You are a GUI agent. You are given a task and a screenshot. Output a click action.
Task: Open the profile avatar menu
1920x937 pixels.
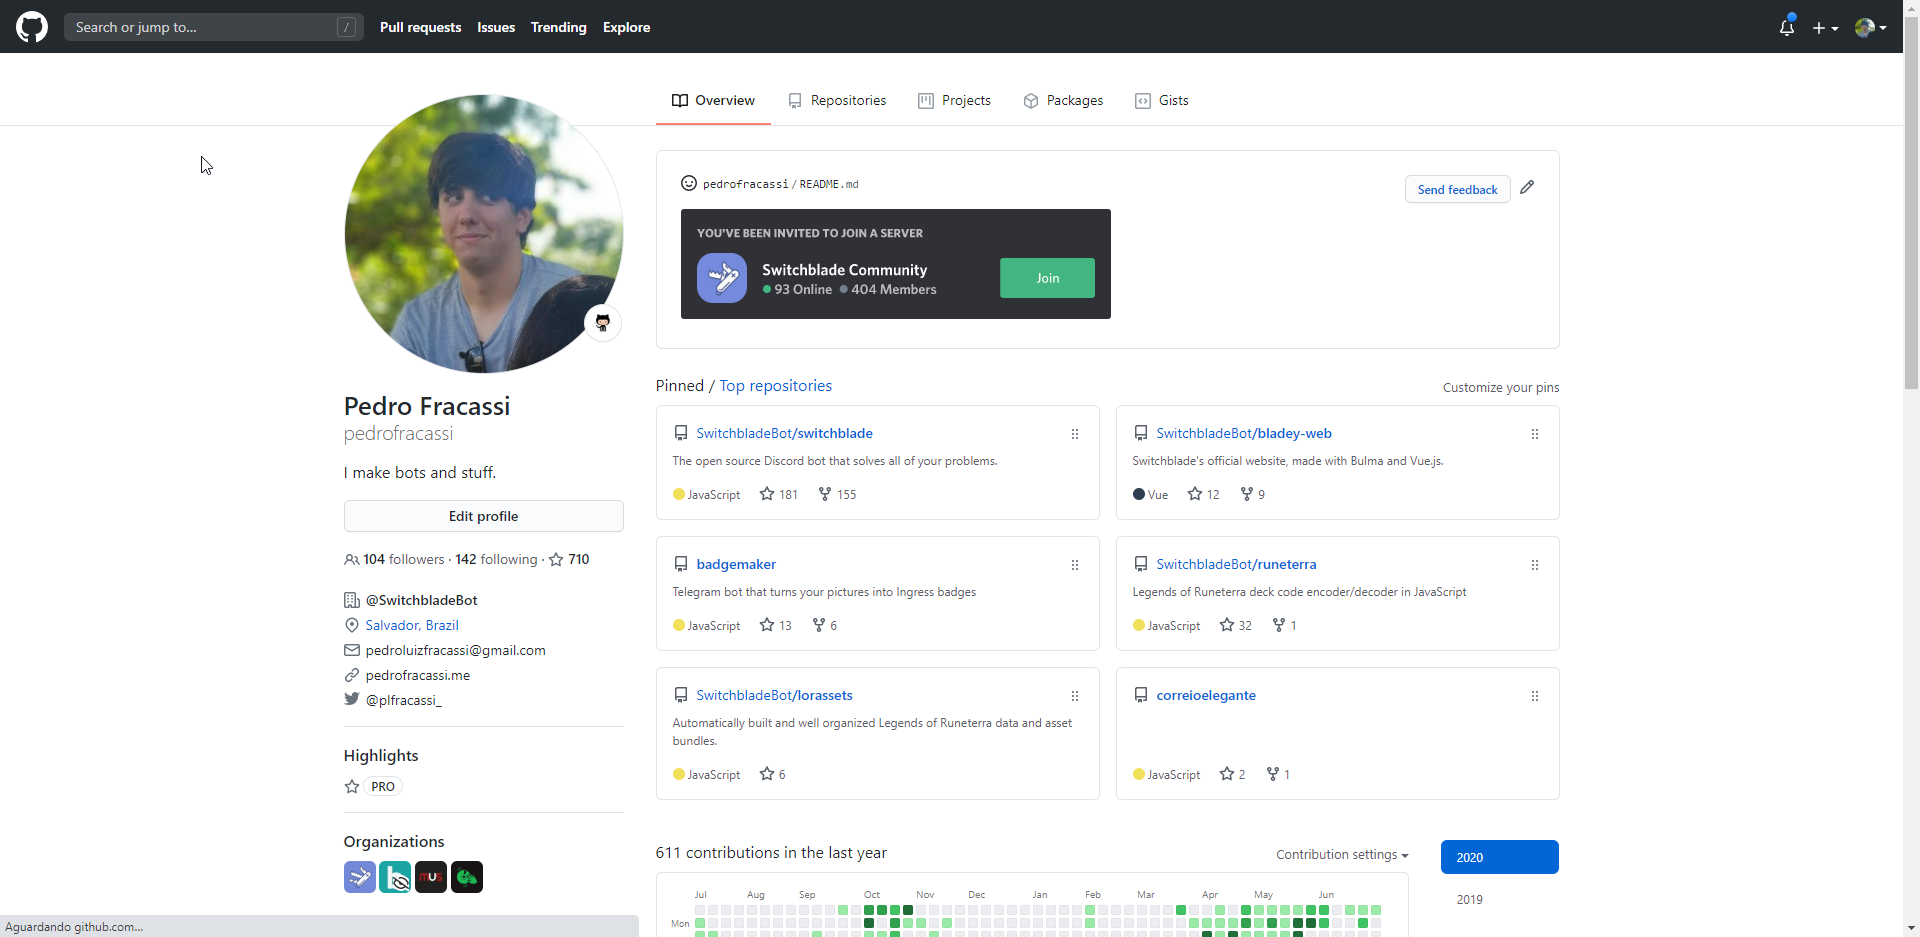coord(1868,27)
